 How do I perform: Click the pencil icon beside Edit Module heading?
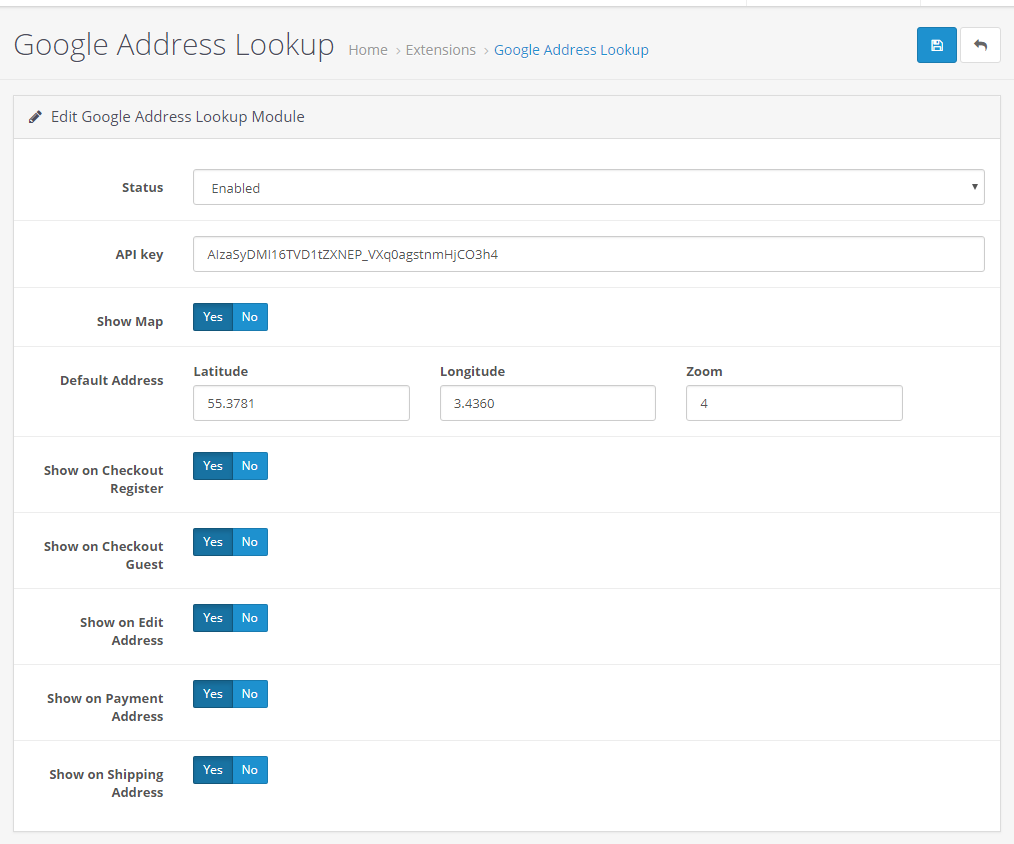coord(36,117)
